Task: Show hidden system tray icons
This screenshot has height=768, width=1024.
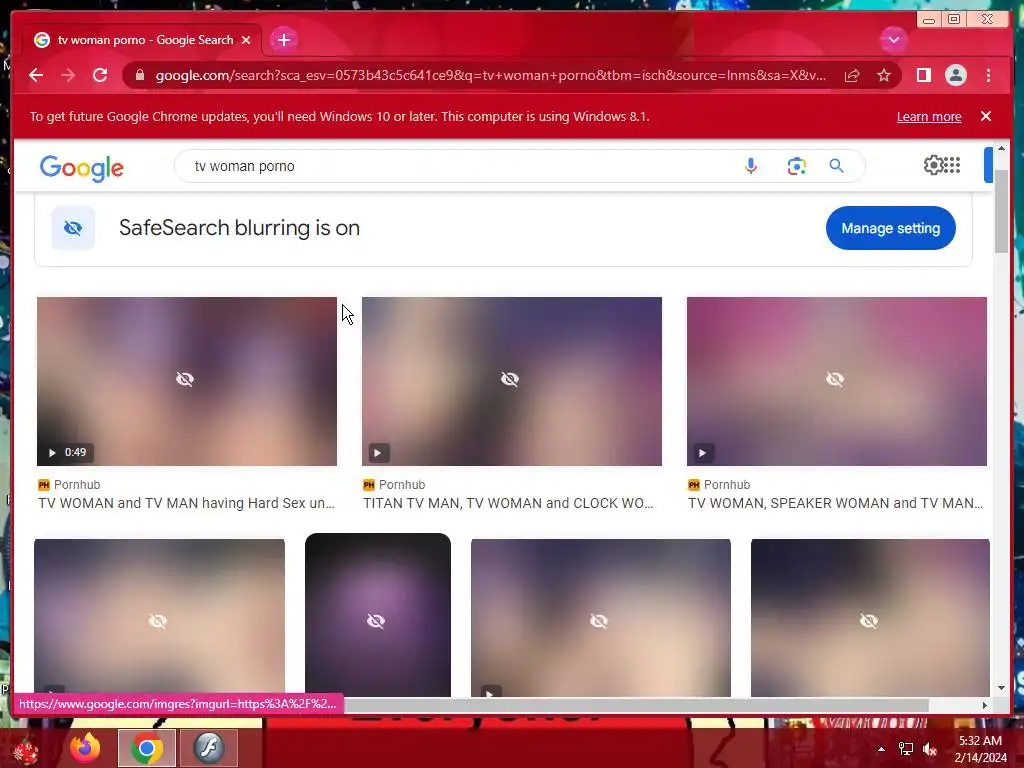Action: (x=881, y=749)
